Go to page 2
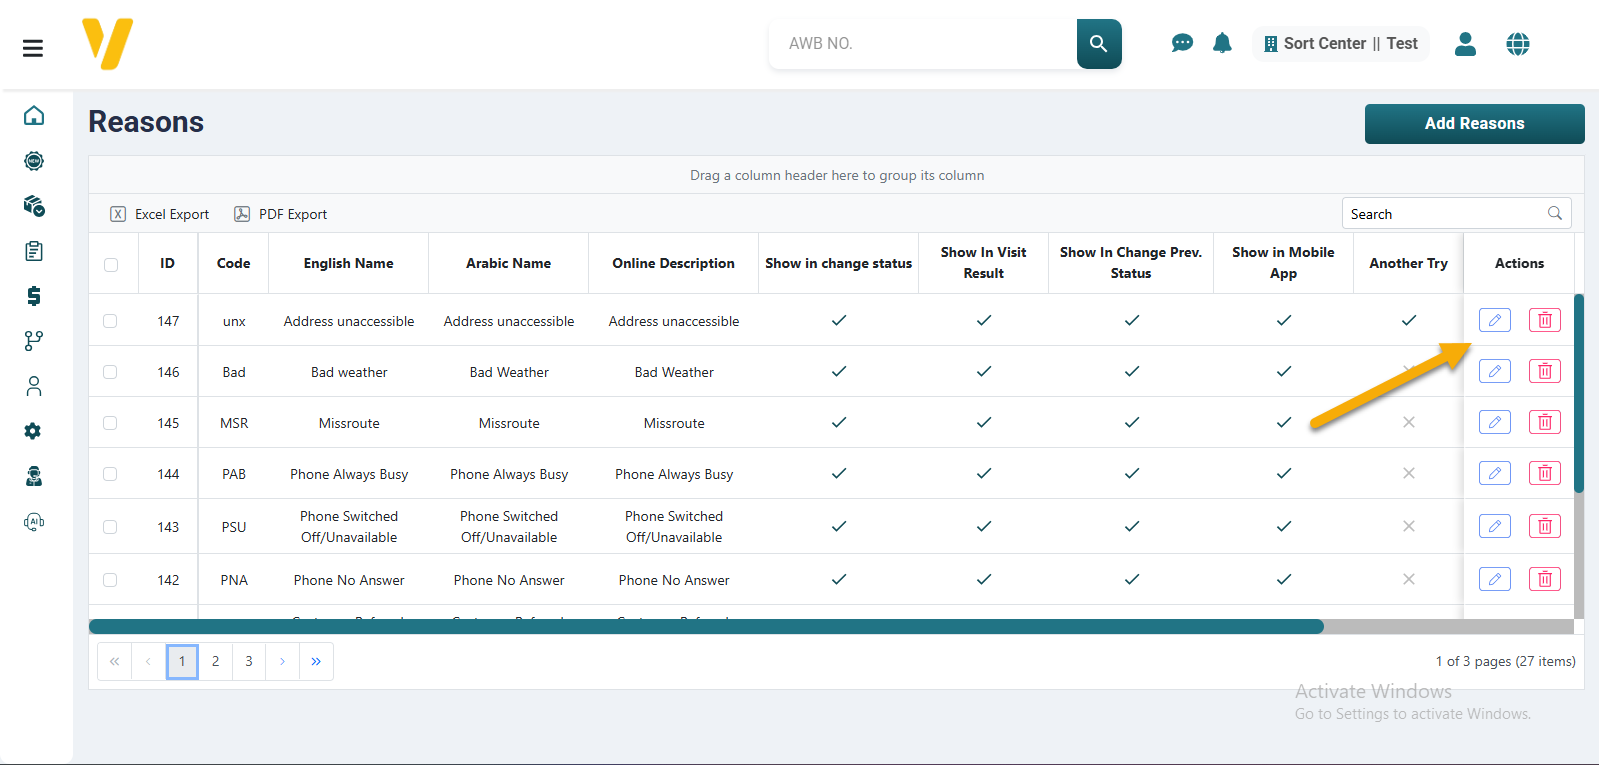Image resolution: width=1599 pixels, height=765 pixels. click(x=215, y=661)
